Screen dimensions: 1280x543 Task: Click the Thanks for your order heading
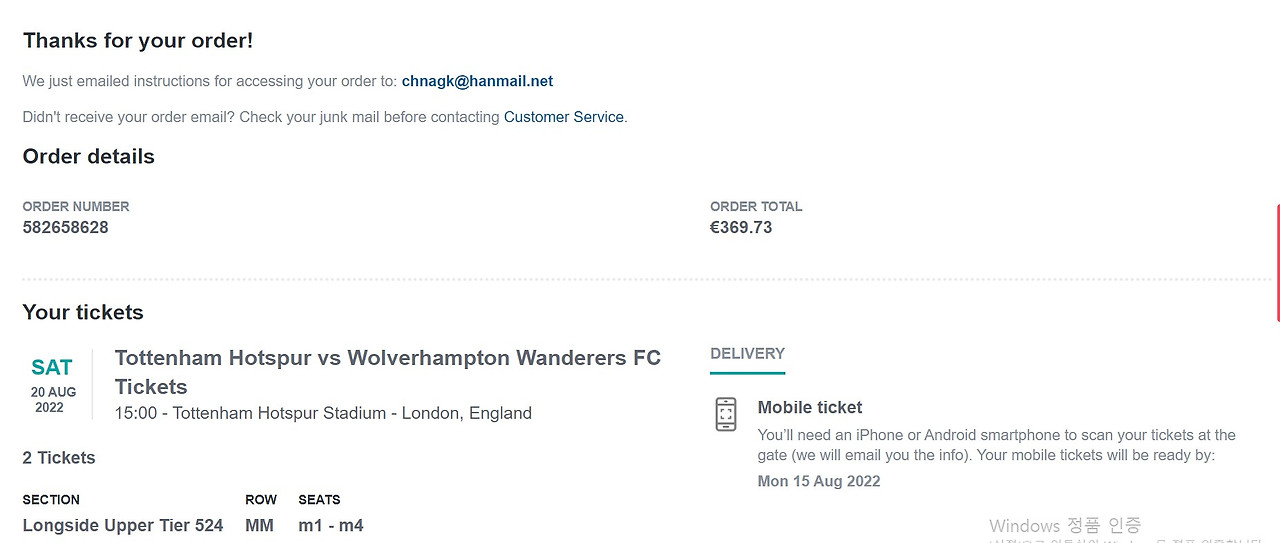(138, 41)
